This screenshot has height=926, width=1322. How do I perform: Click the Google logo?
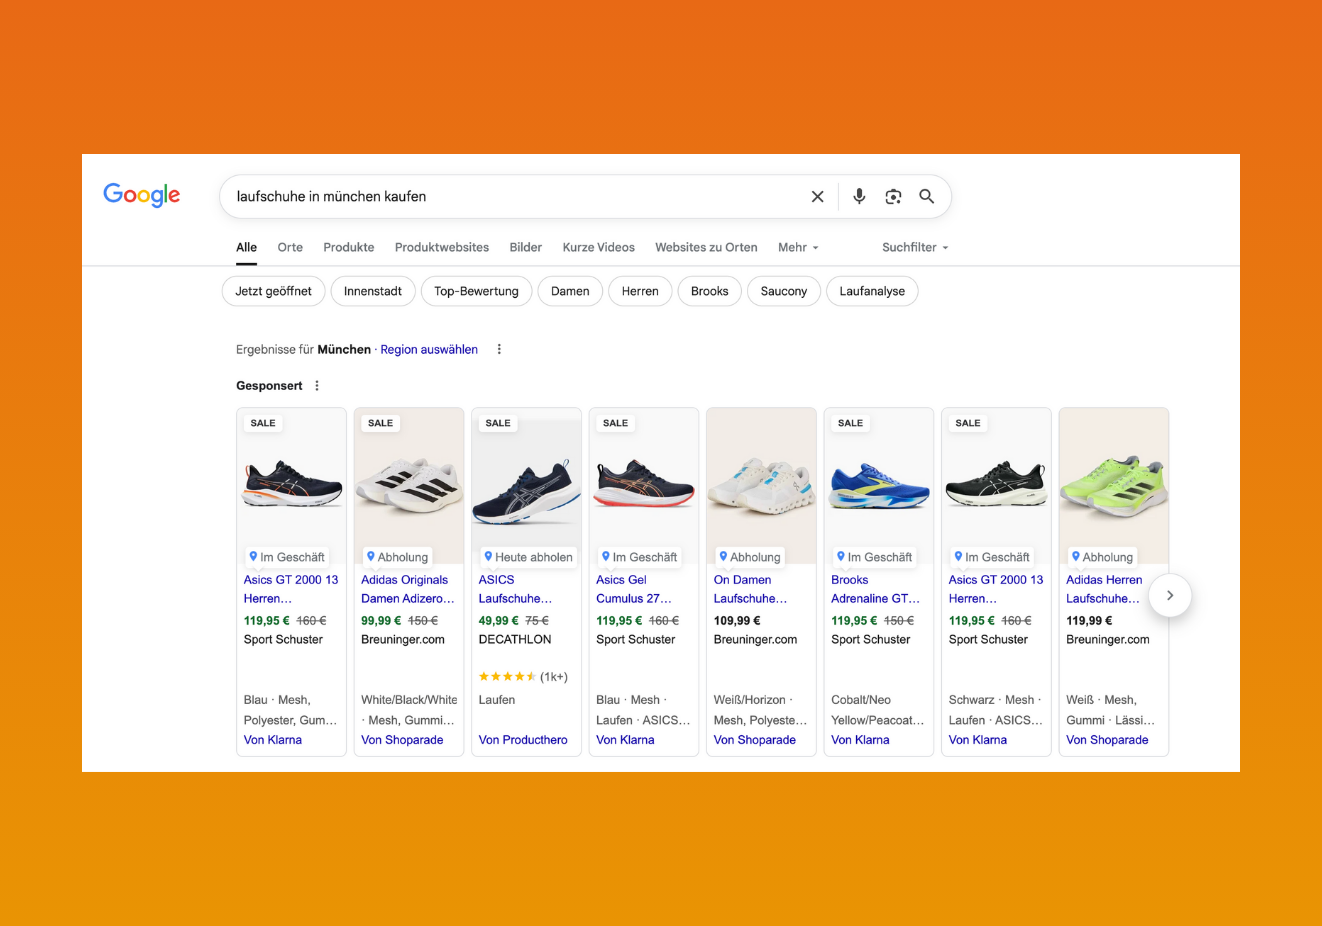coord(142,195)
